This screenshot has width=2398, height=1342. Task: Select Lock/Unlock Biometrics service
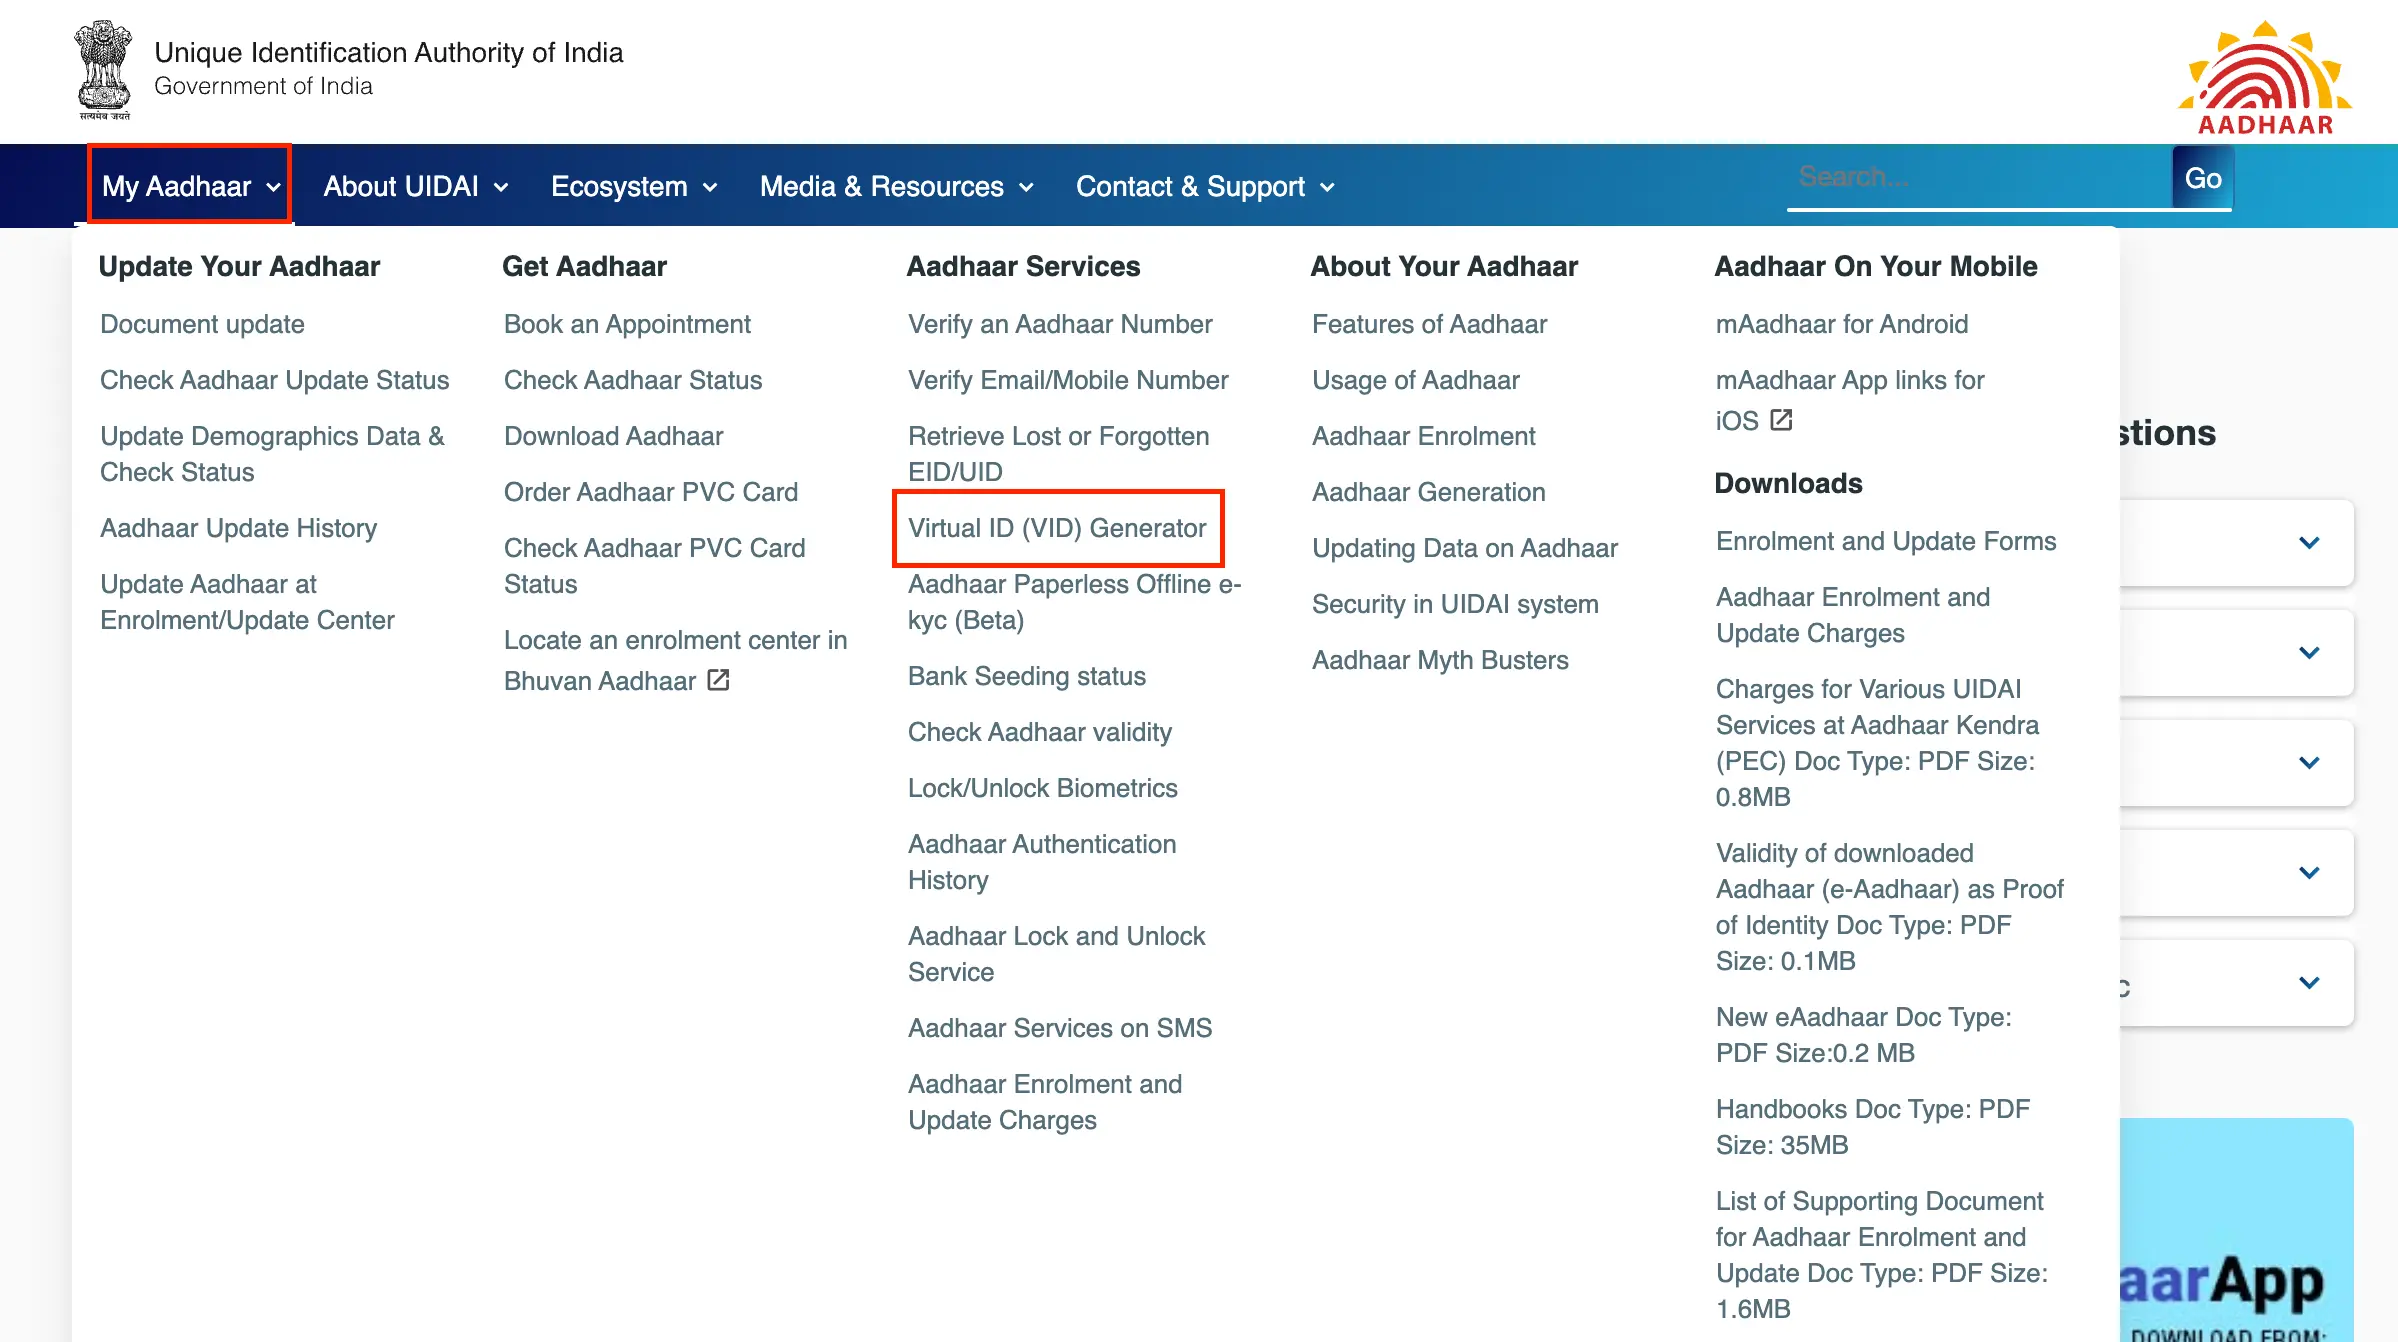pos(1042,788)
